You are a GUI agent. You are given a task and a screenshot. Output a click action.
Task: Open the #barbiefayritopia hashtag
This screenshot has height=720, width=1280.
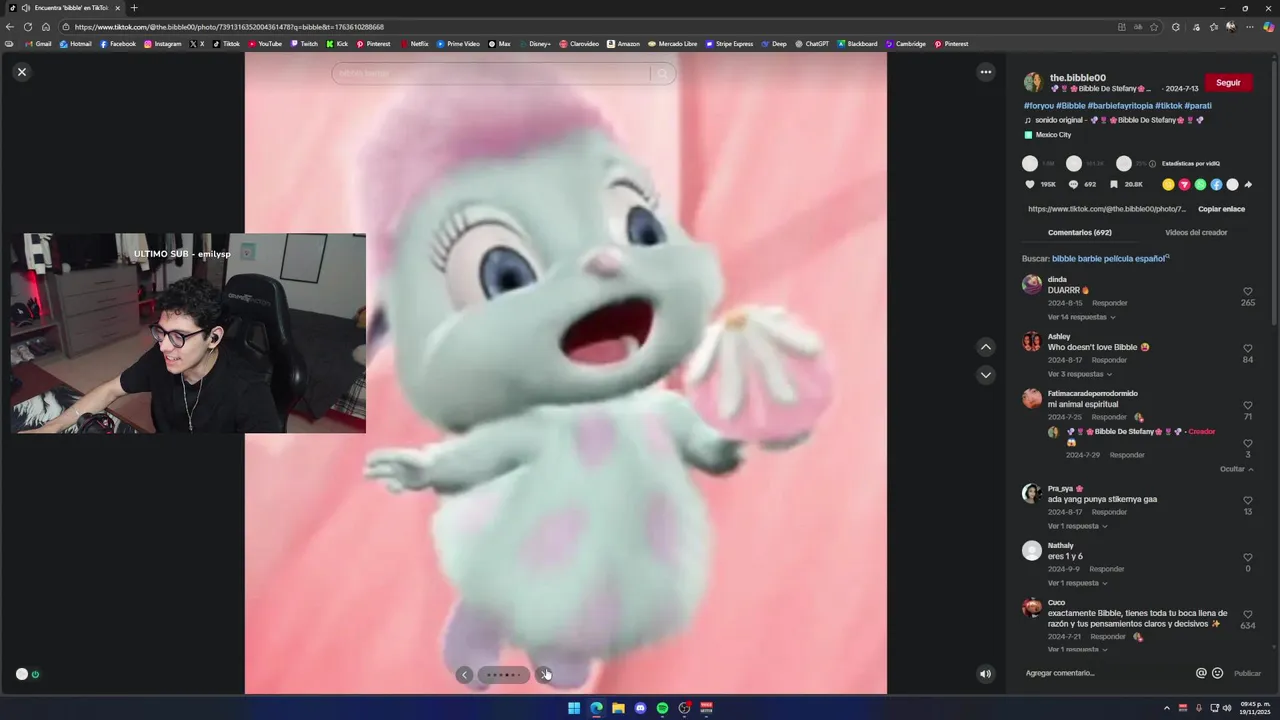point(1120,106)
